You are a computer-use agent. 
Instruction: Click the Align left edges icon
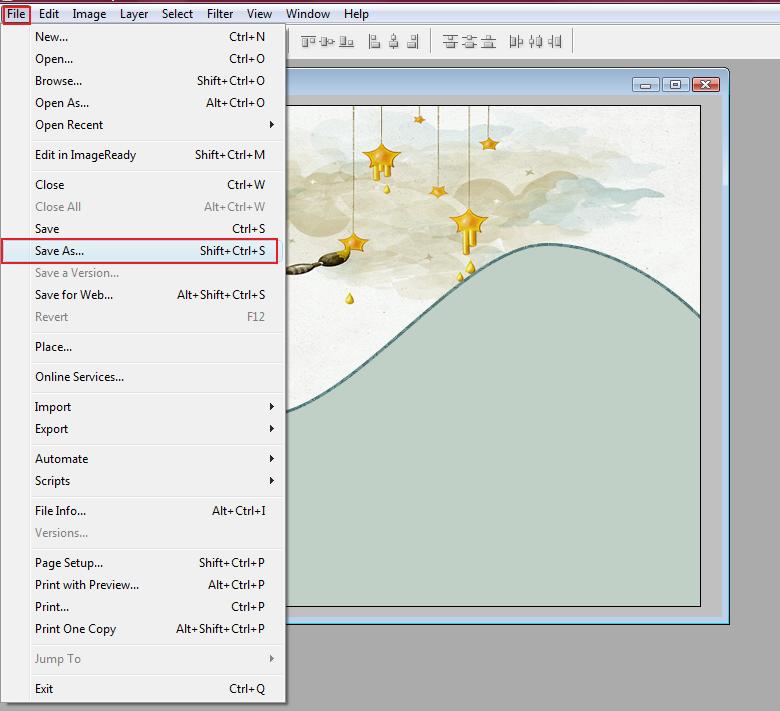click(x=375, y=41)
